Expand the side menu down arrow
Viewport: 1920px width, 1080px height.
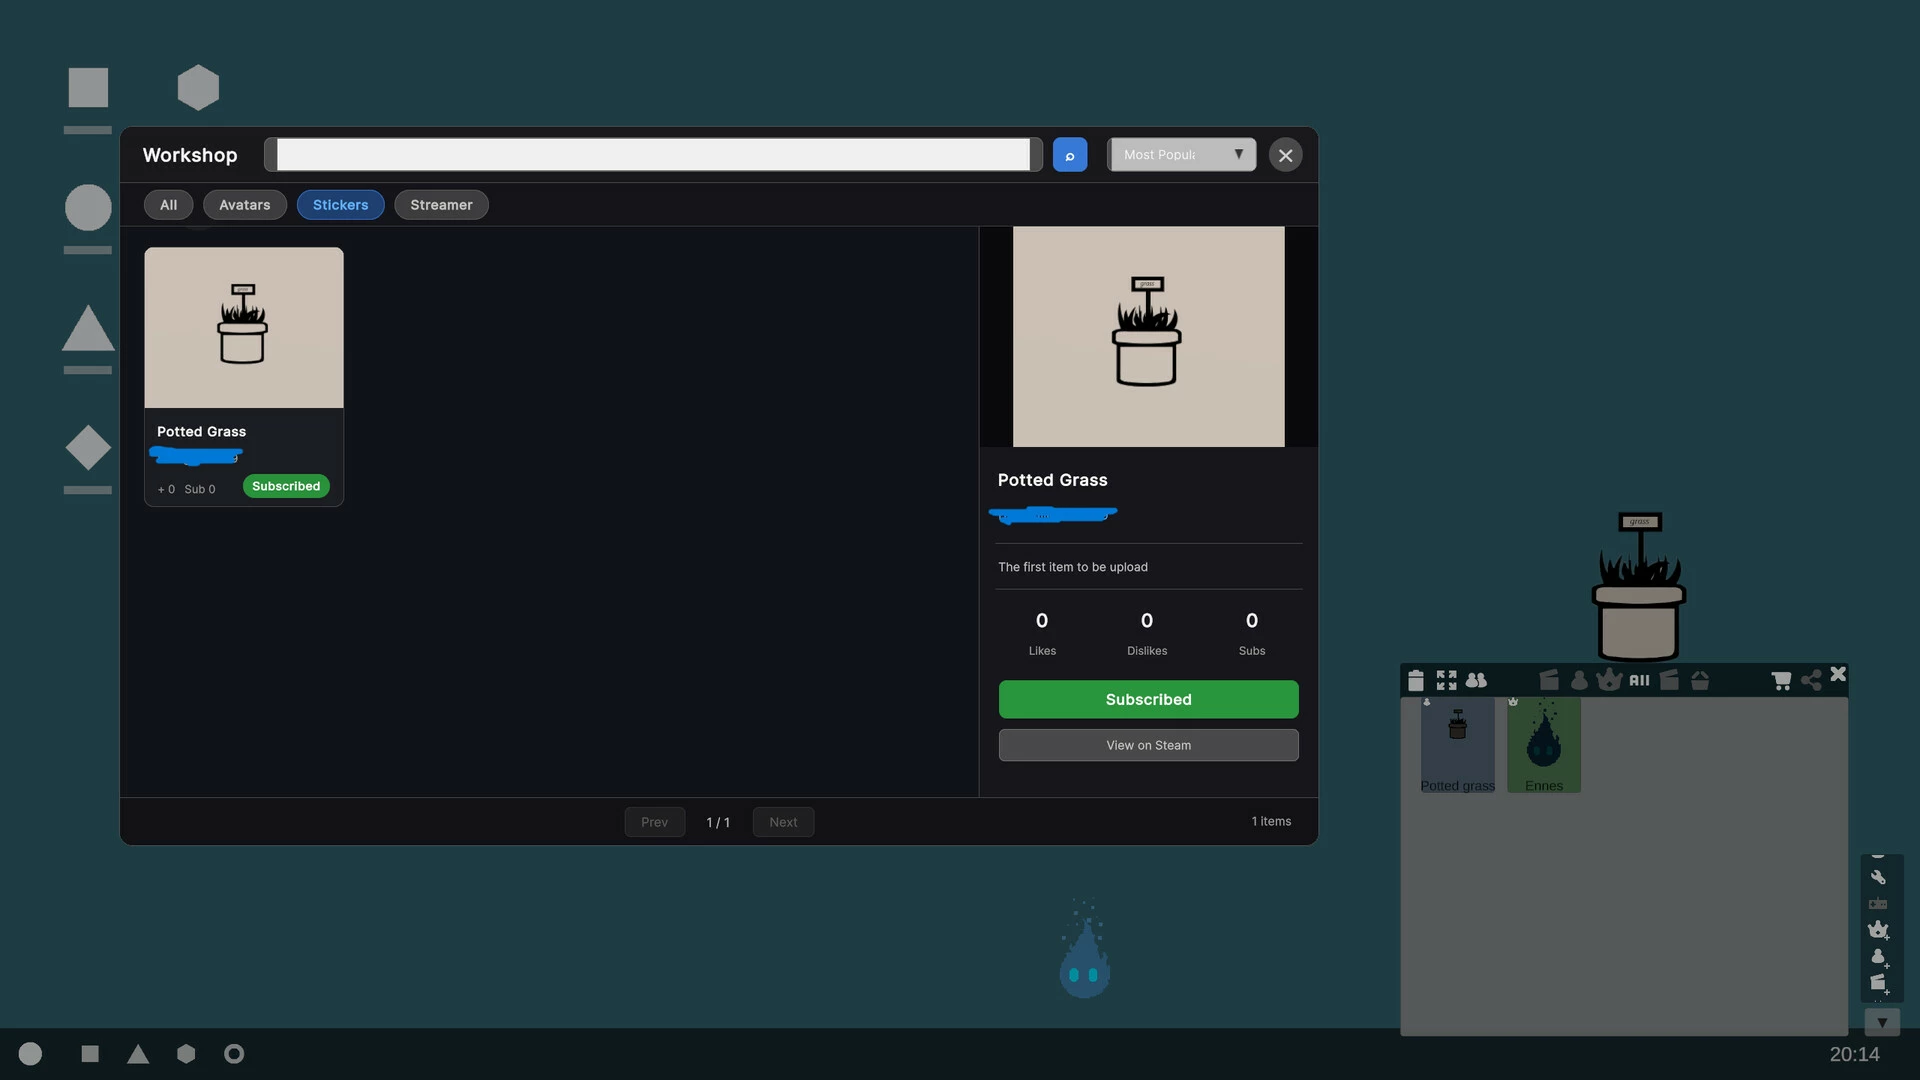coord(1882,1023)
